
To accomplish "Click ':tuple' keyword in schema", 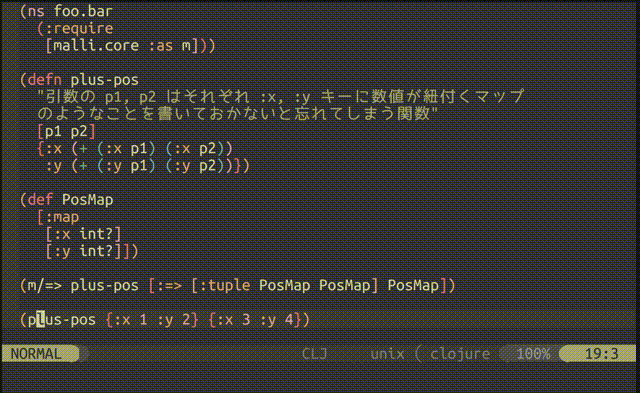I will [x=224, y=285].
